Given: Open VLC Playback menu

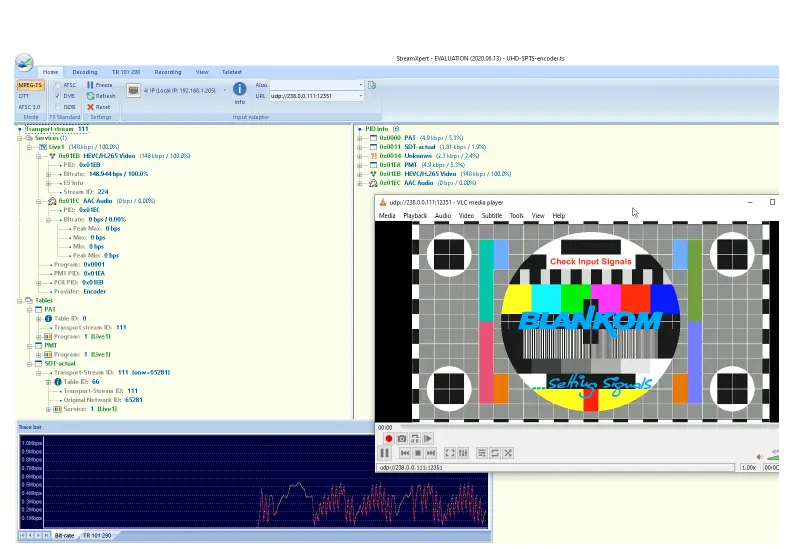Looking at the screenshot, I should tap(415, 216).
